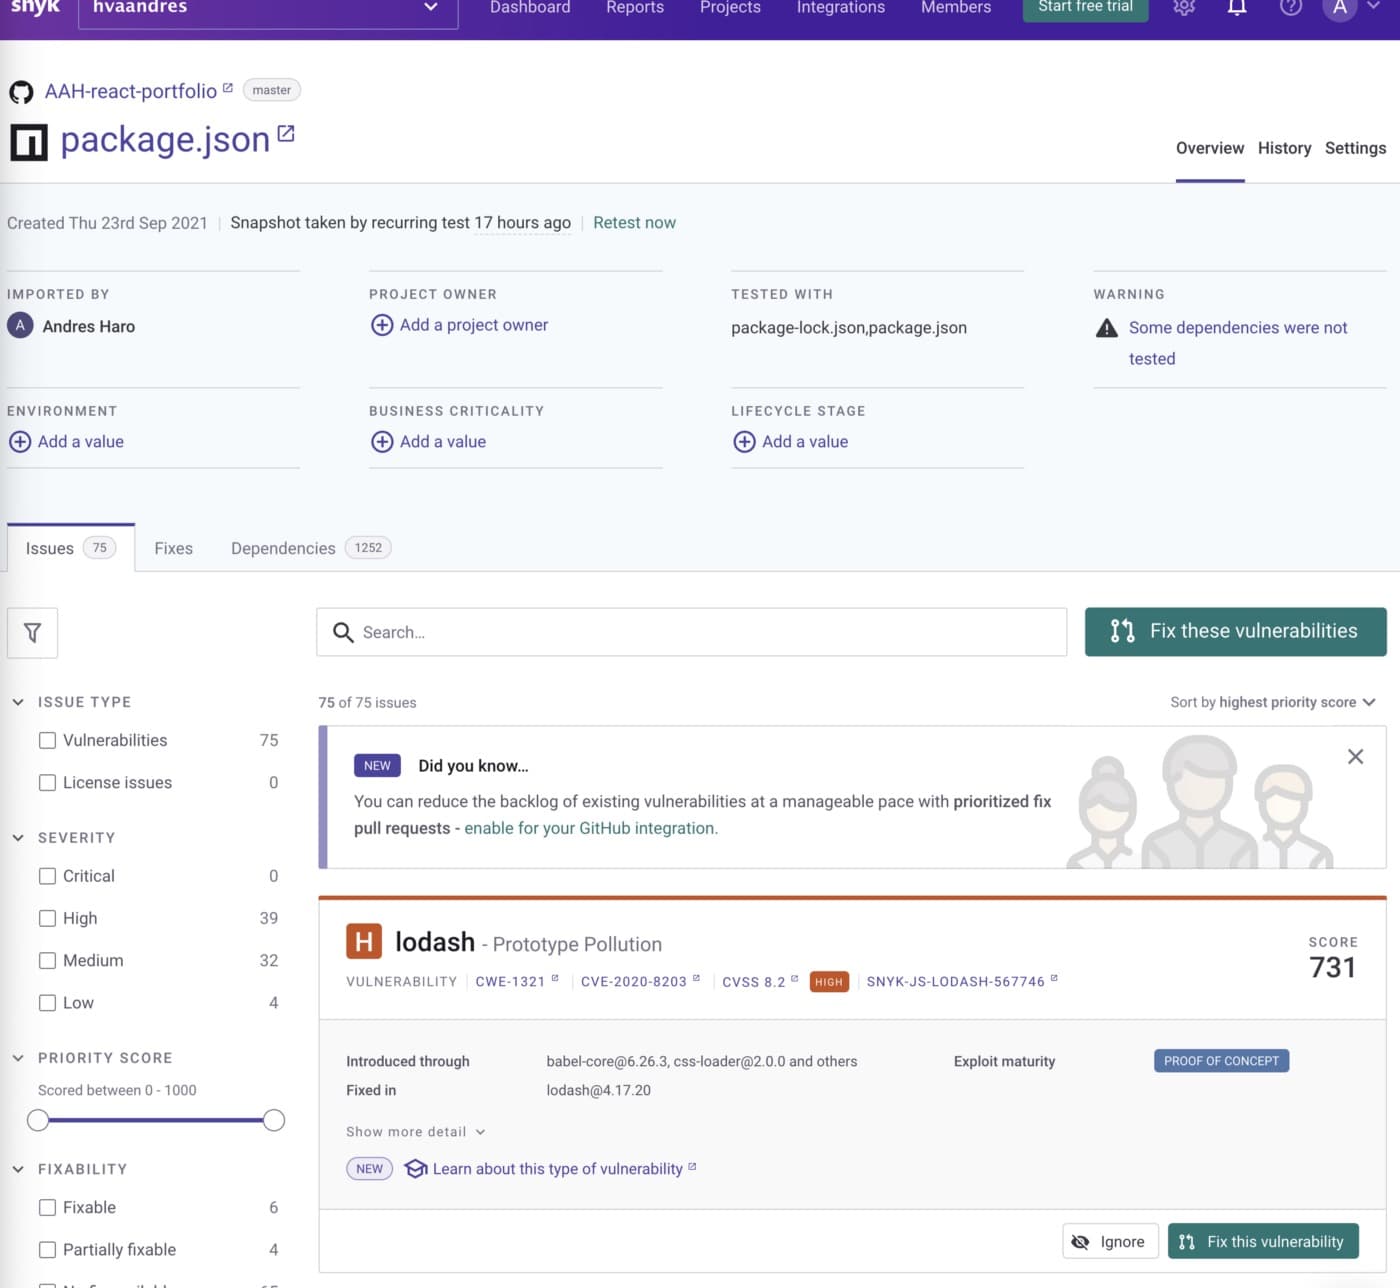Check the Partially fixable checkbox
The height and width of the screenshot is (1288, 1400).
click(x=47, y=1250)
